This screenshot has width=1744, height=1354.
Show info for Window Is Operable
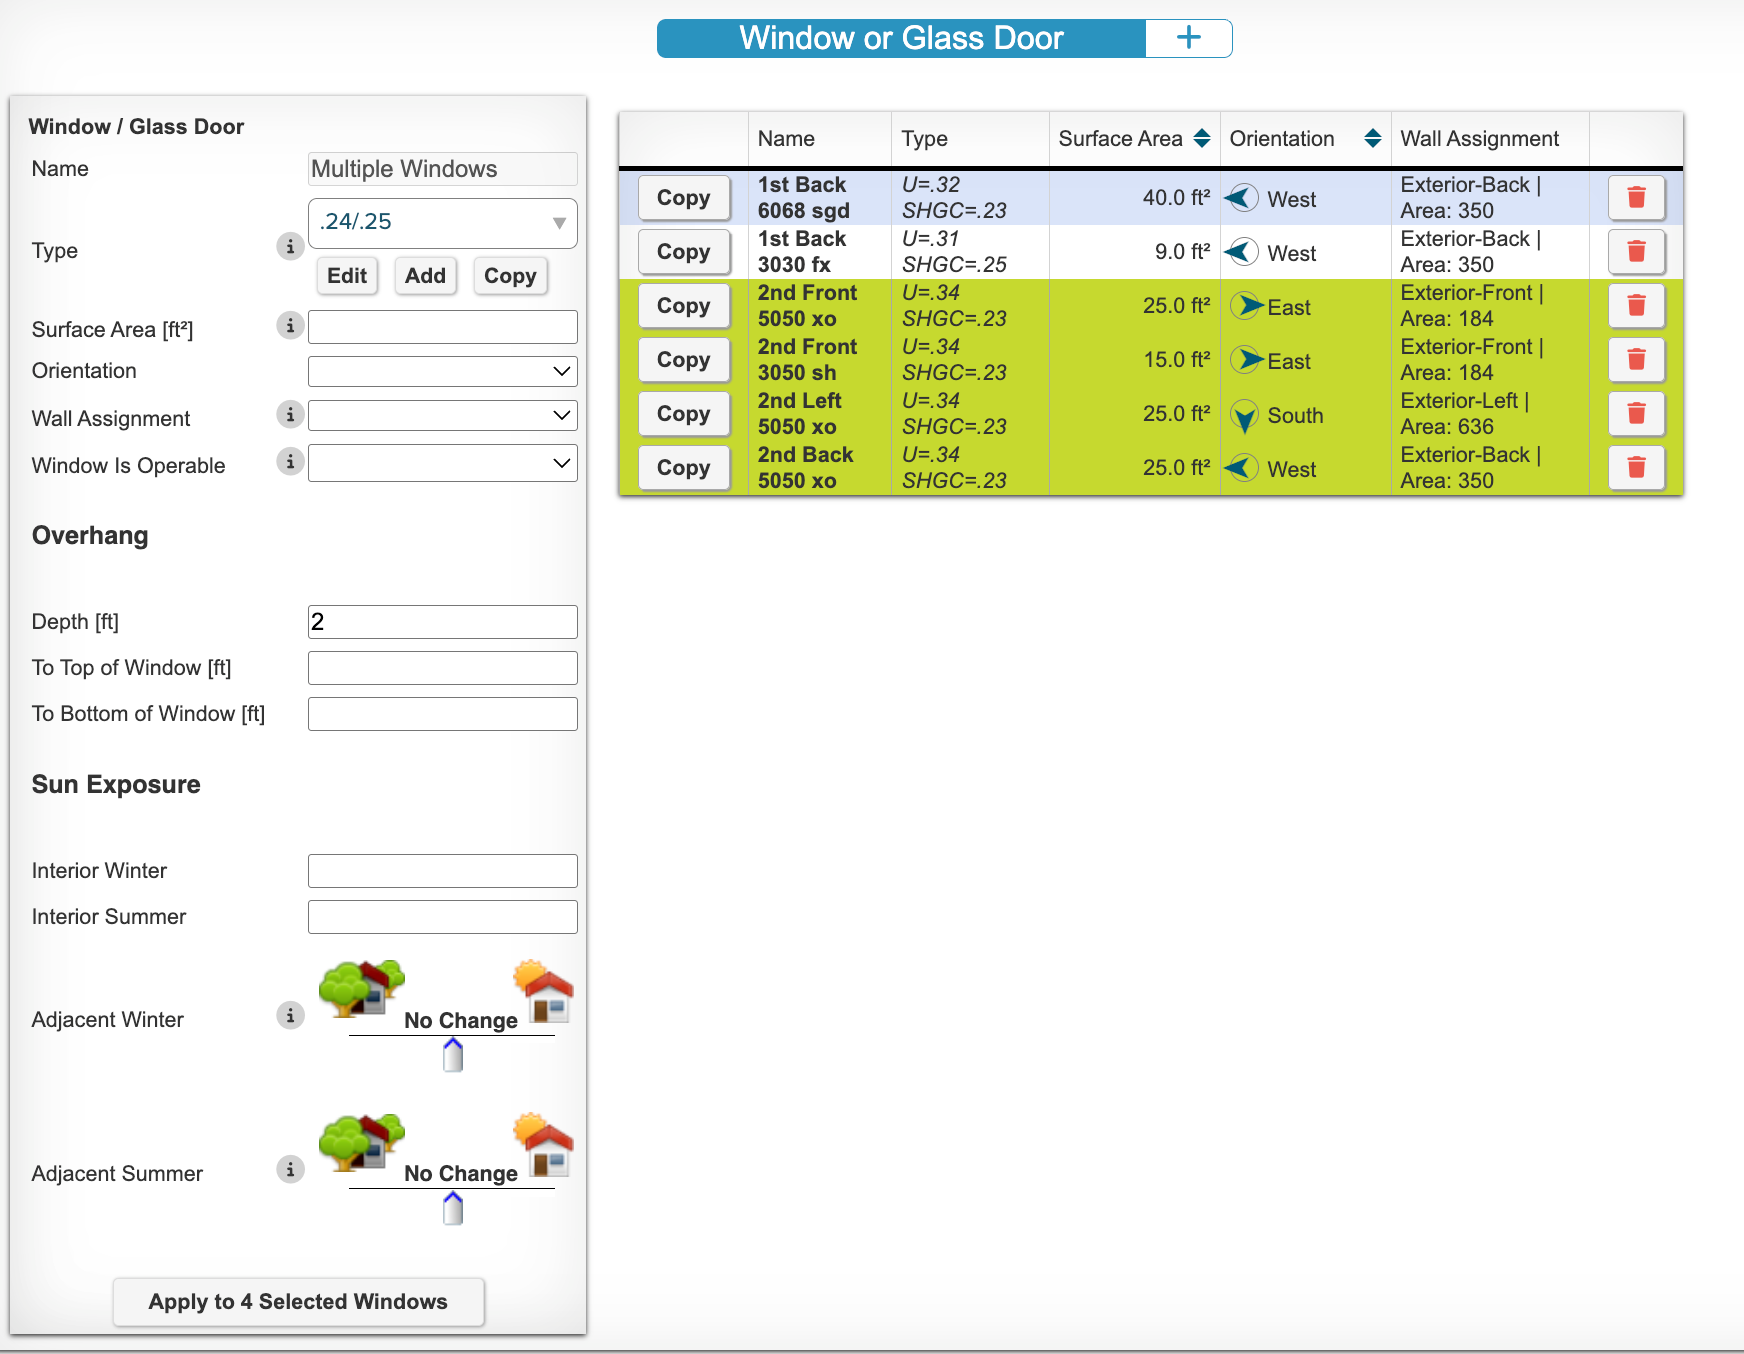click(x=290, y=461)
